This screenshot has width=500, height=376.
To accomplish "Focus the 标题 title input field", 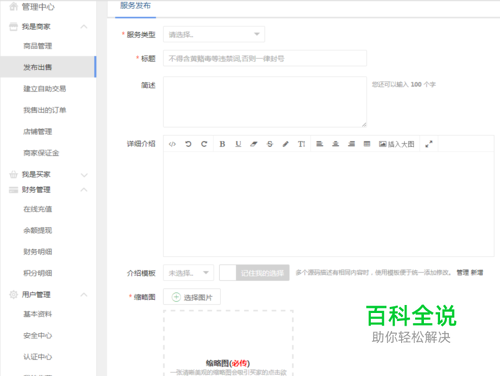I will (x=265, y=58).
